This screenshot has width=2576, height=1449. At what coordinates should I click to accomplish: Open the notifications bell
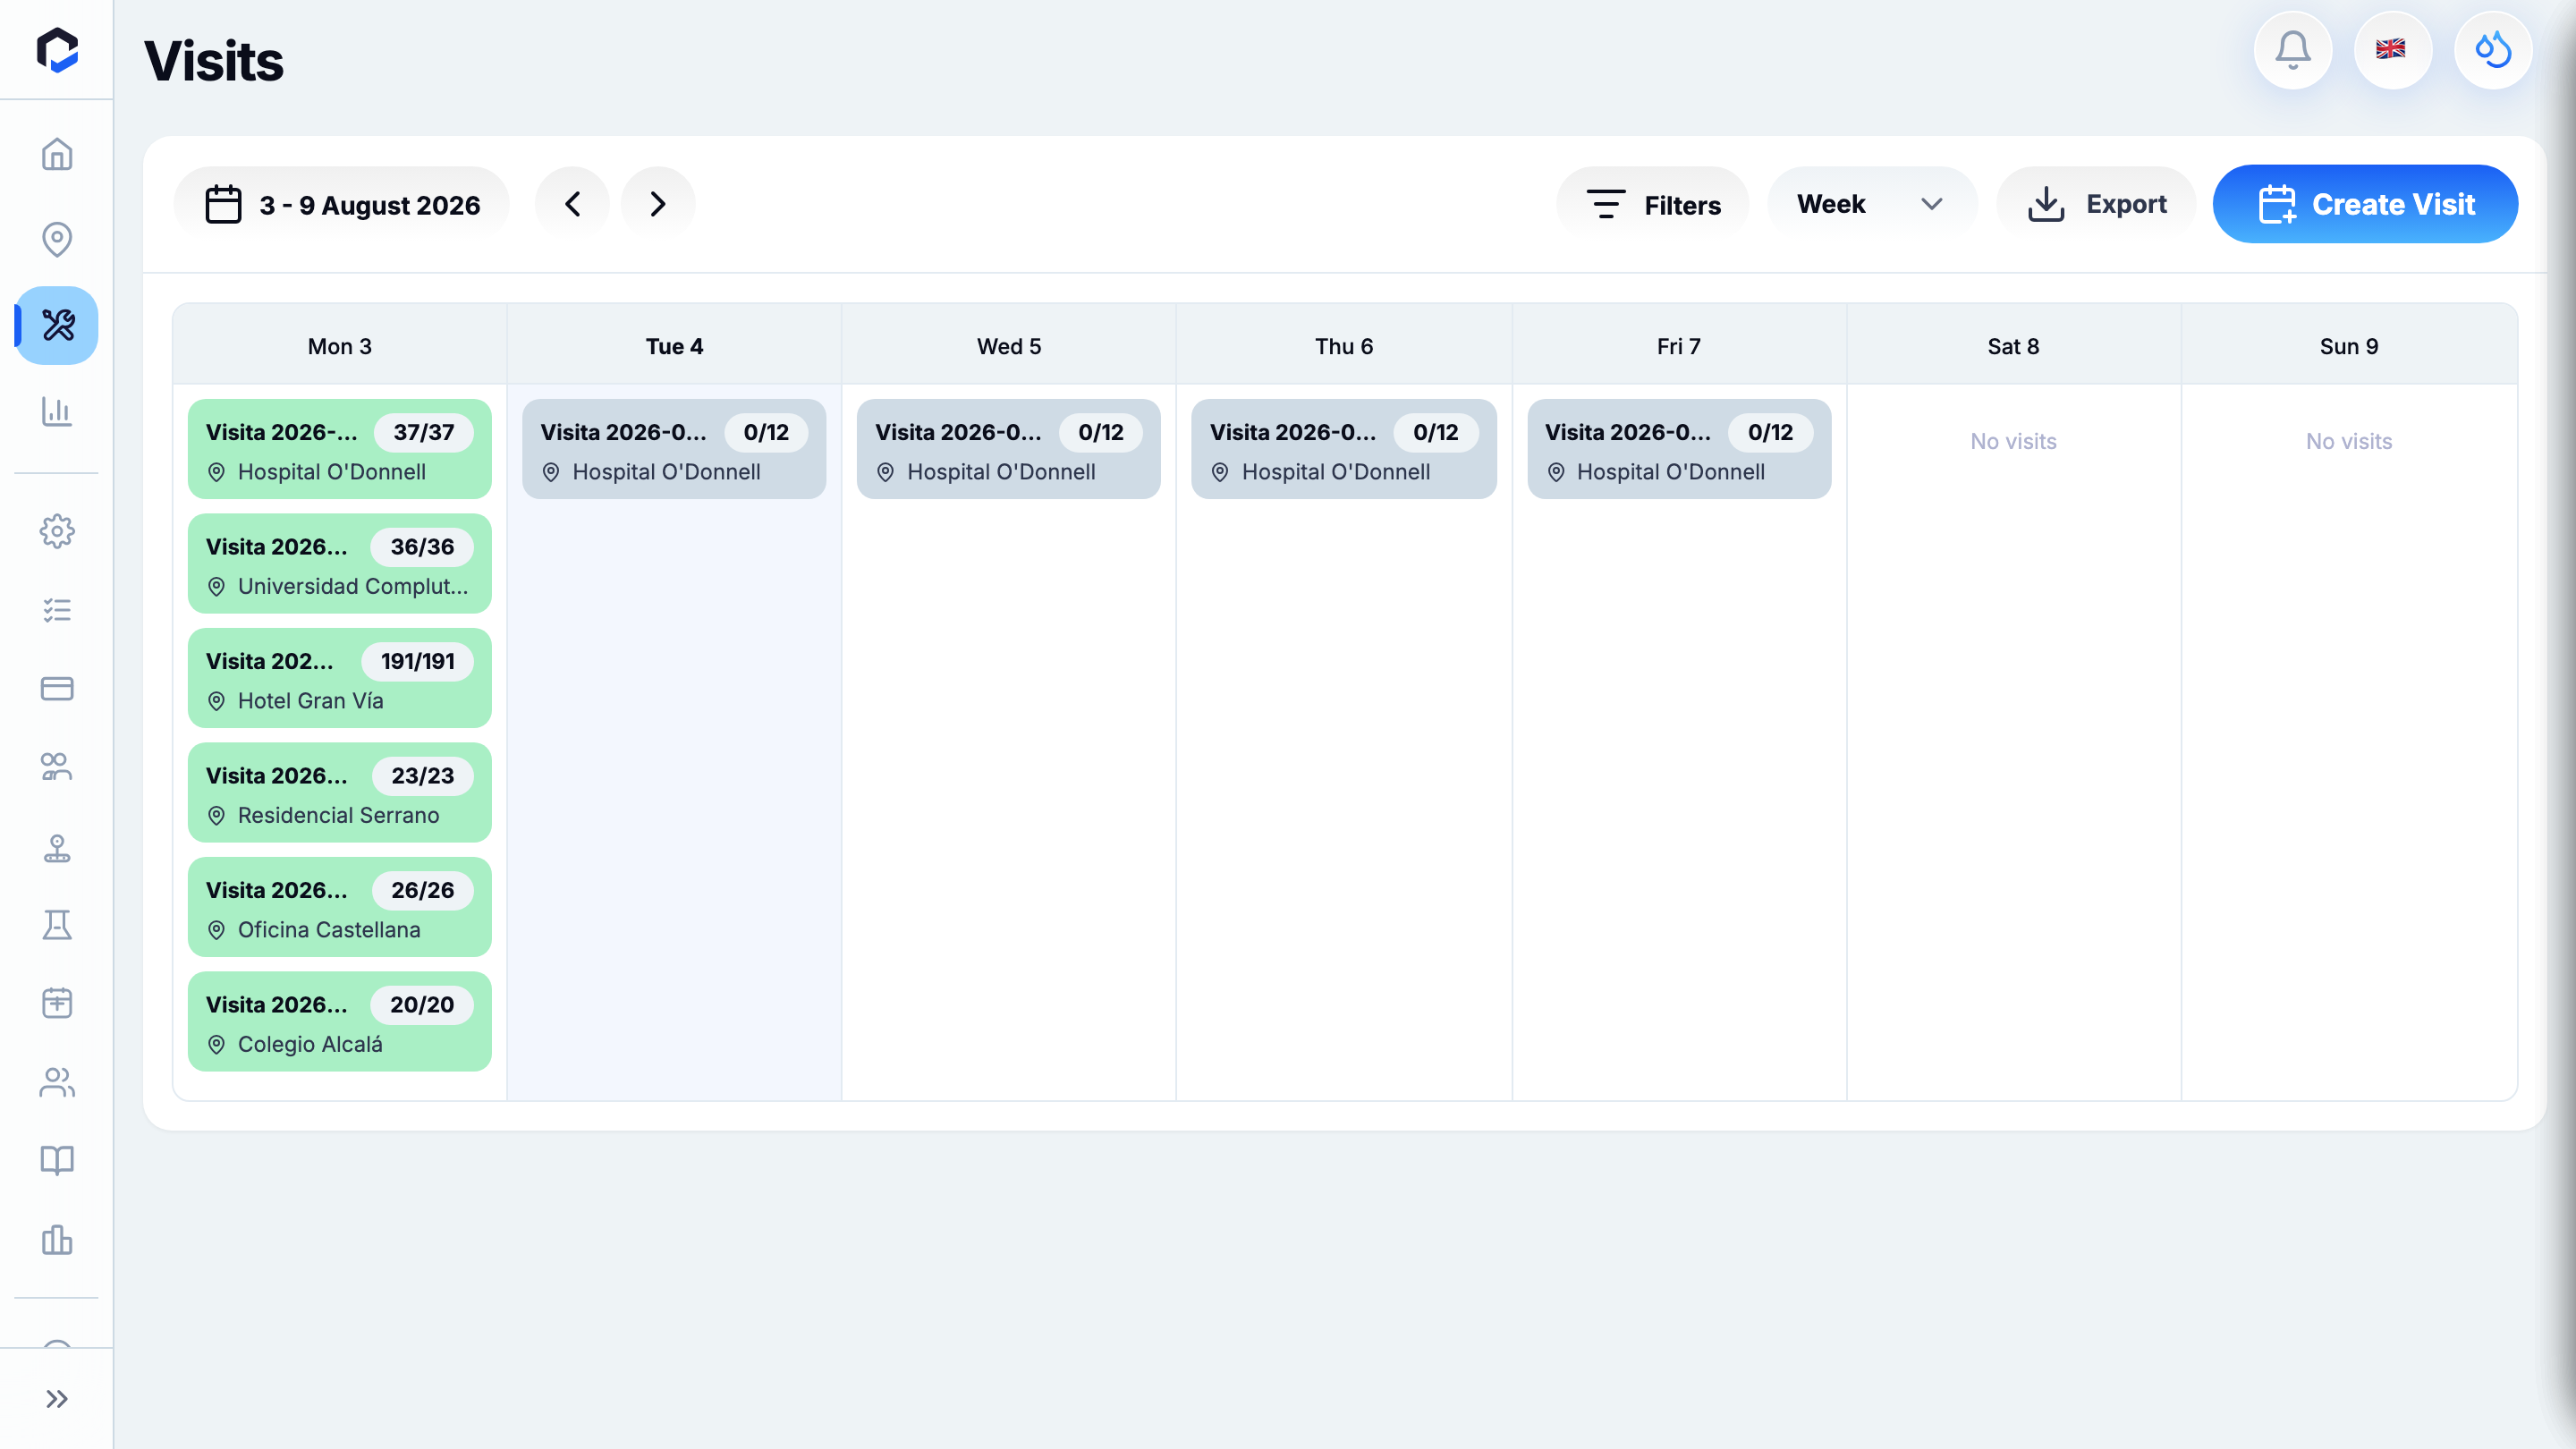pyautogui.click(x=2293, y=50)
